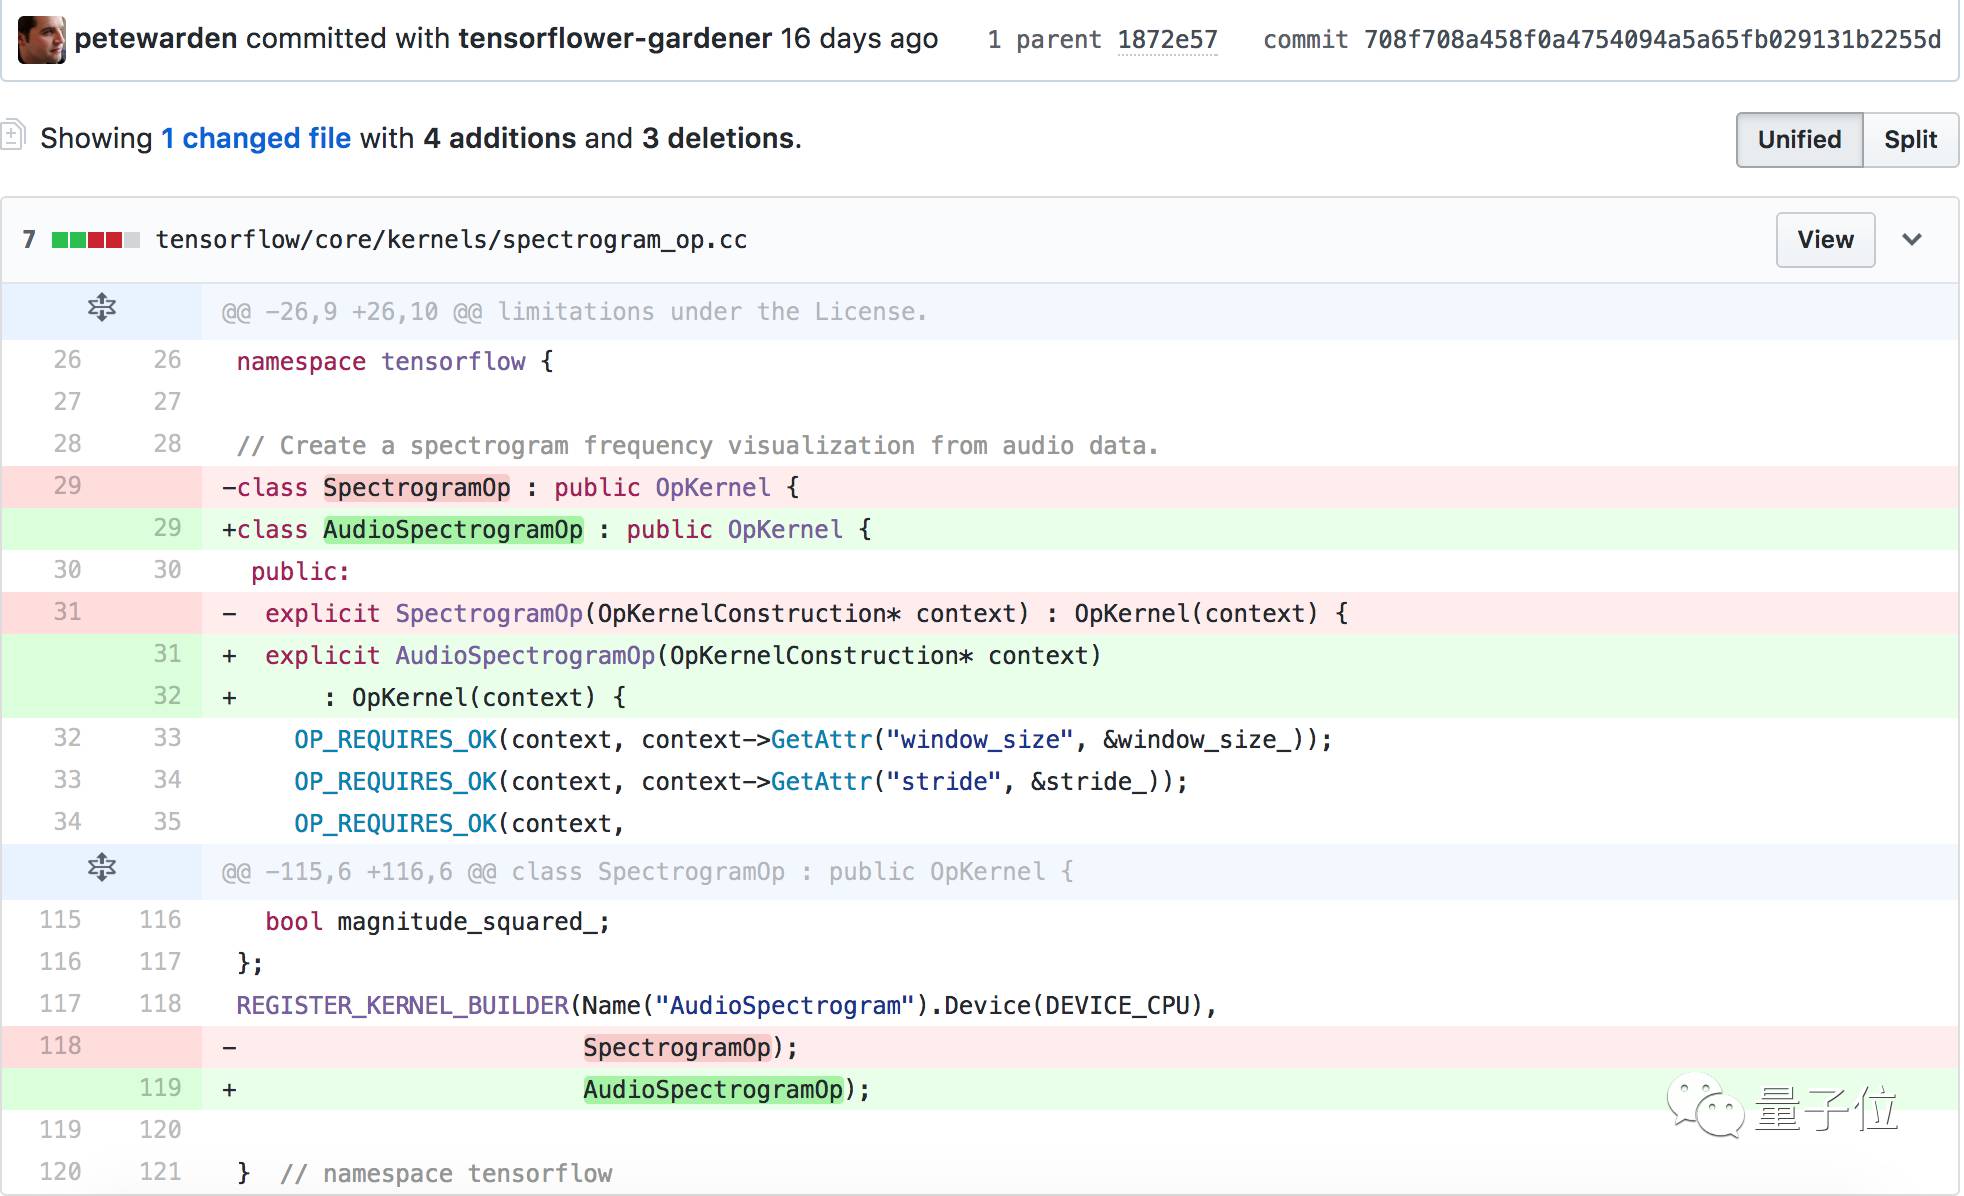Expand the hidden lines above line 26
Screen dimensions: 1964x1196
tap(101, 308)
